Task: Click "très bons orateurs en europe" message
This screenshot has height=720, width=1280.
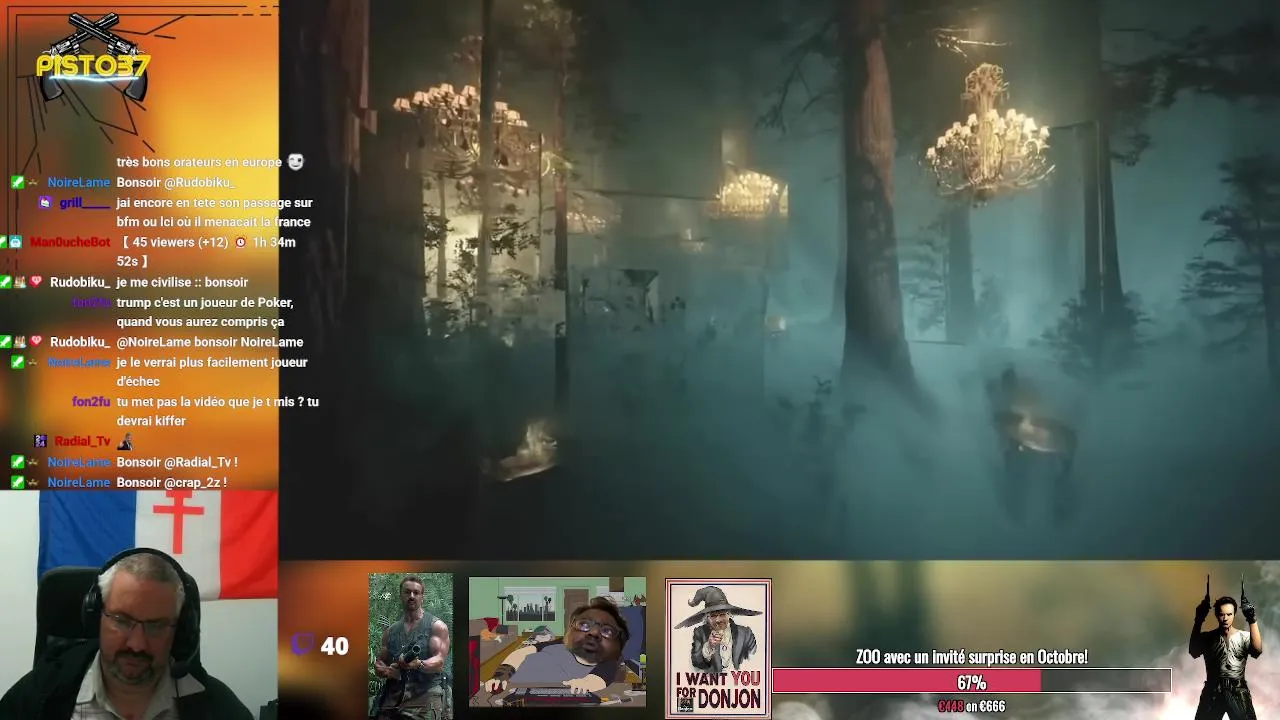Action: (199, 162)
